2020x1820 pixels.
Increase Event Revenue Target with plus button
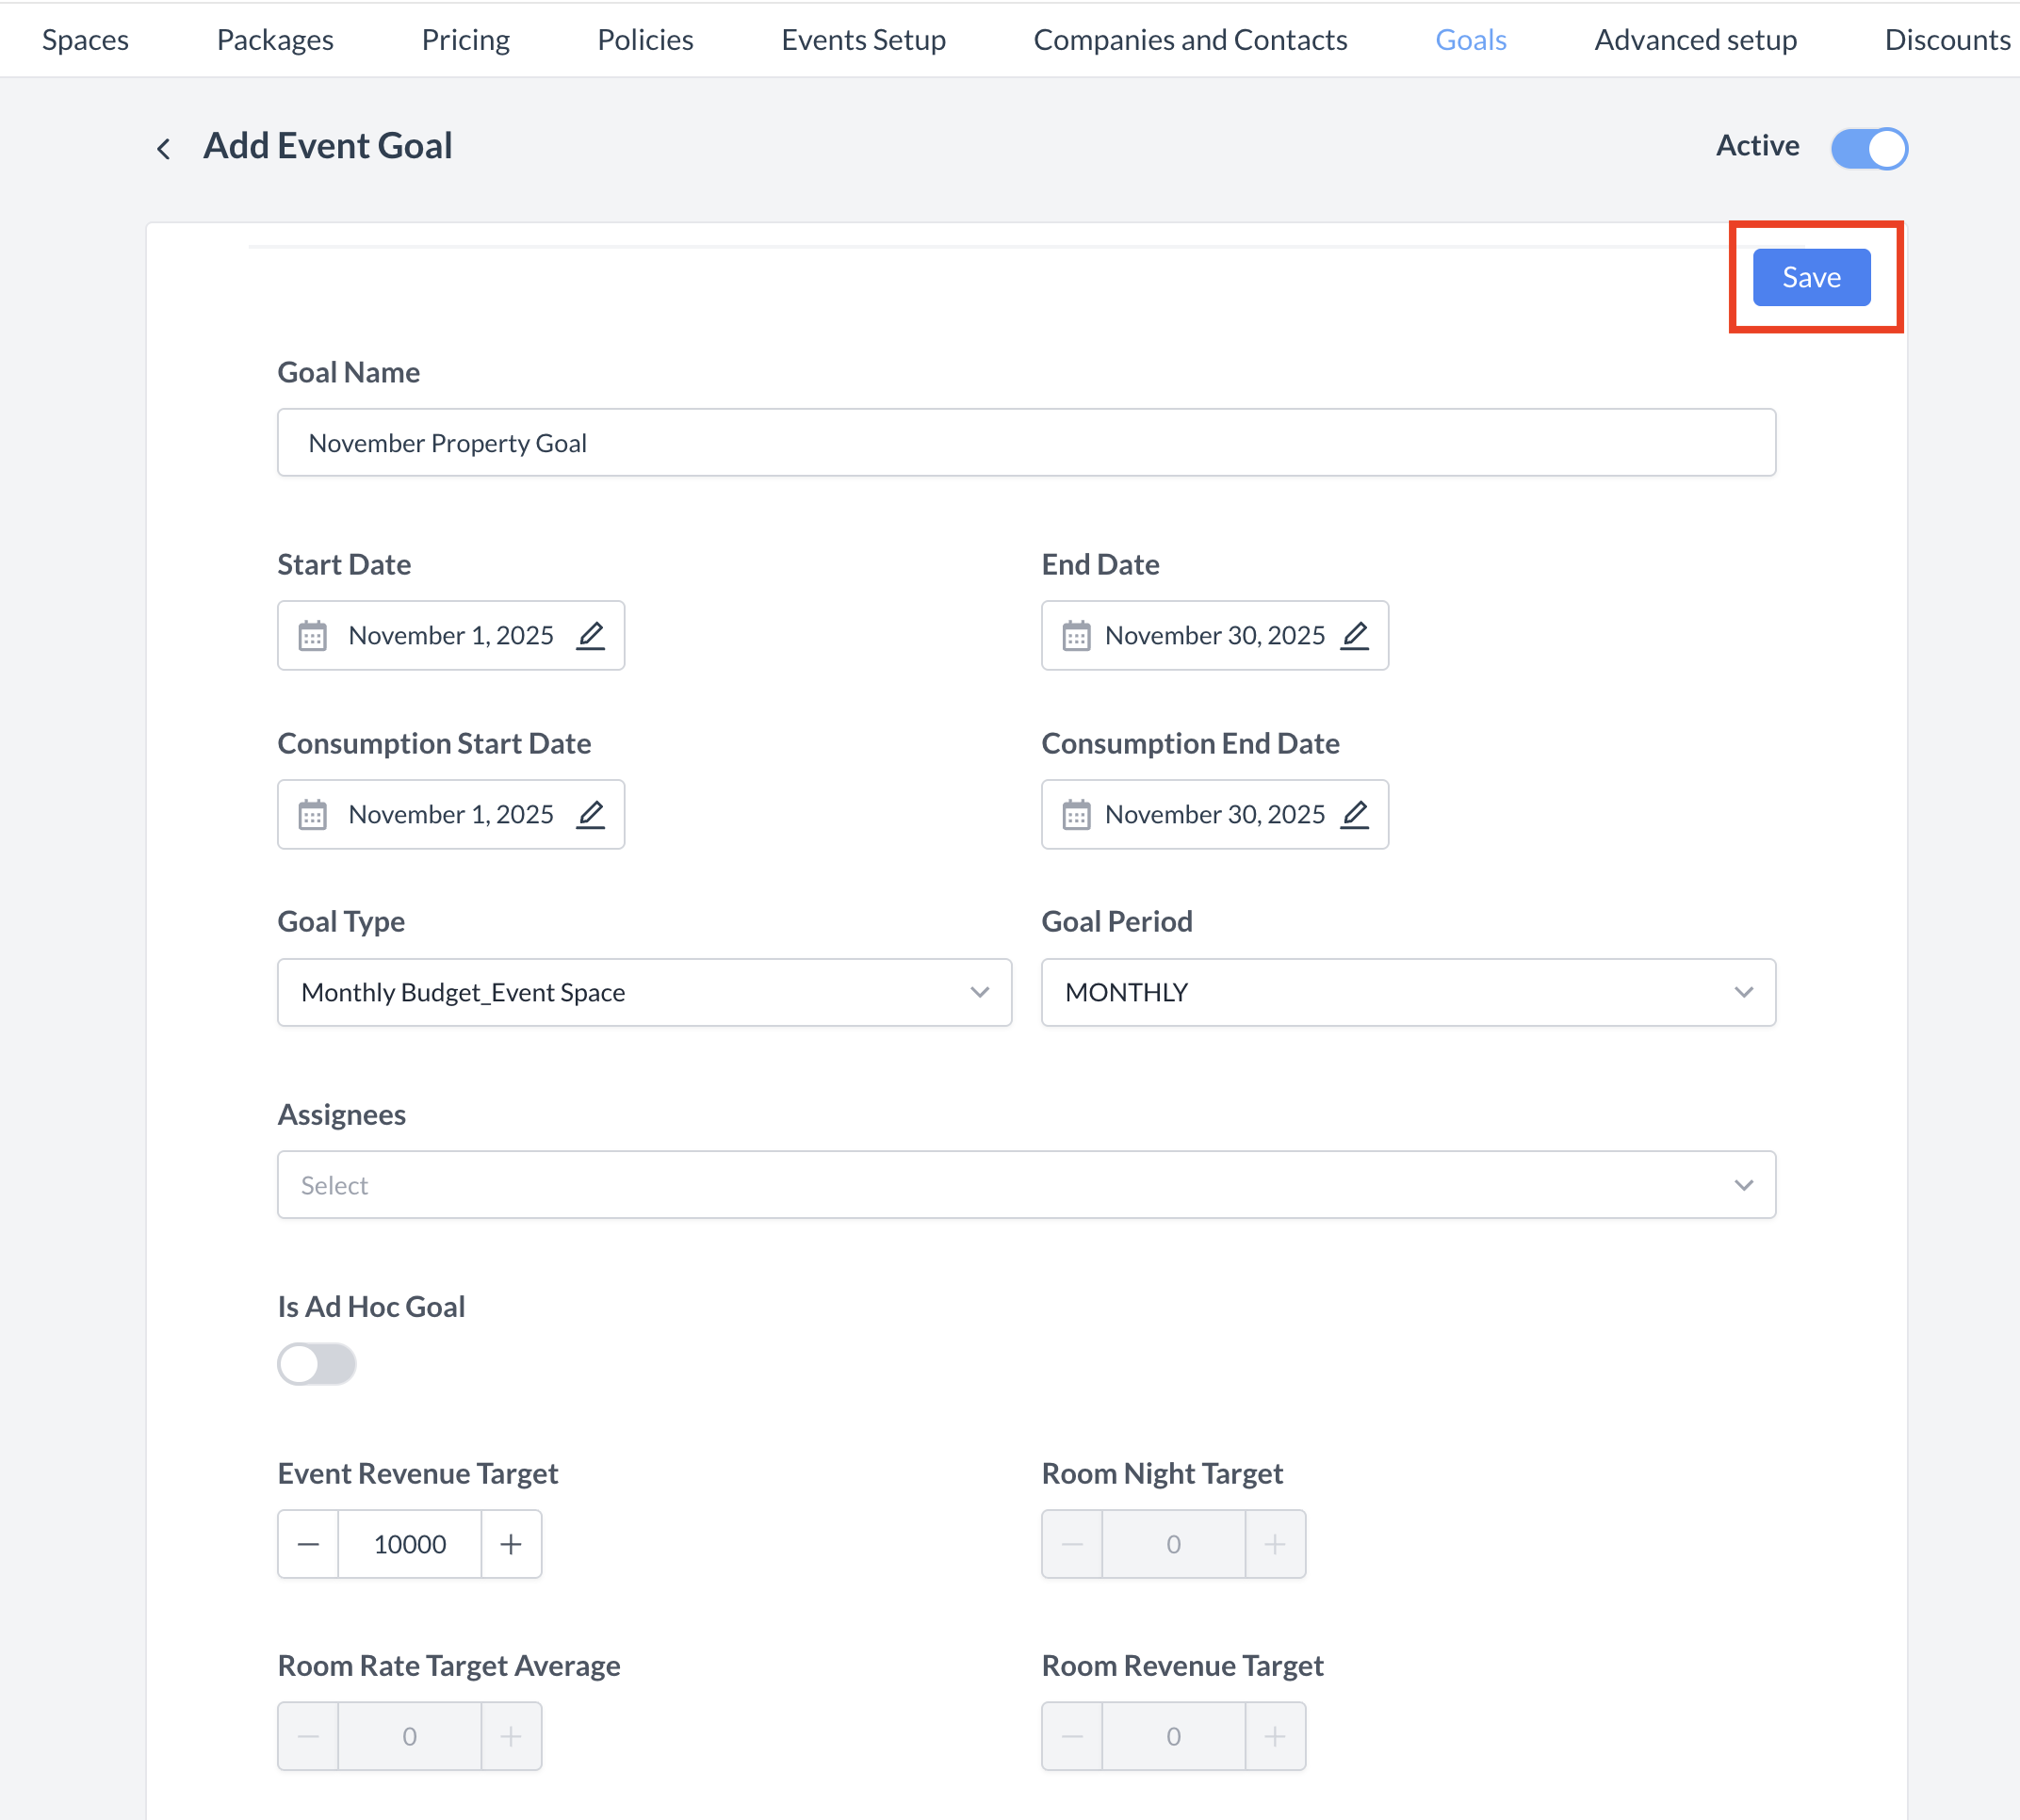click(511, 1544)
